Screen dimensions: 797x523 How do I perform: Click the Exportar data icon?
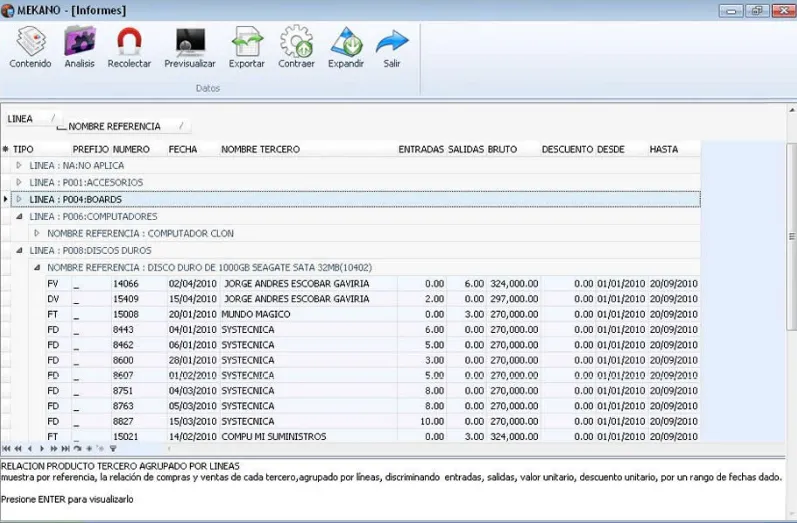pos(247,42)
